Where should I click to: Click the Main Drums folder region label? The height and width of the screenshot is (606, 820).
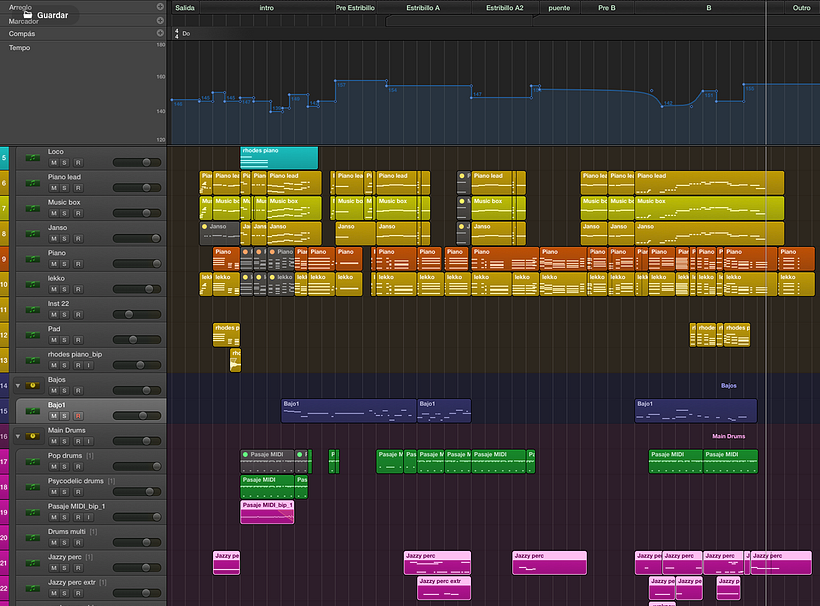coord(728,436)
